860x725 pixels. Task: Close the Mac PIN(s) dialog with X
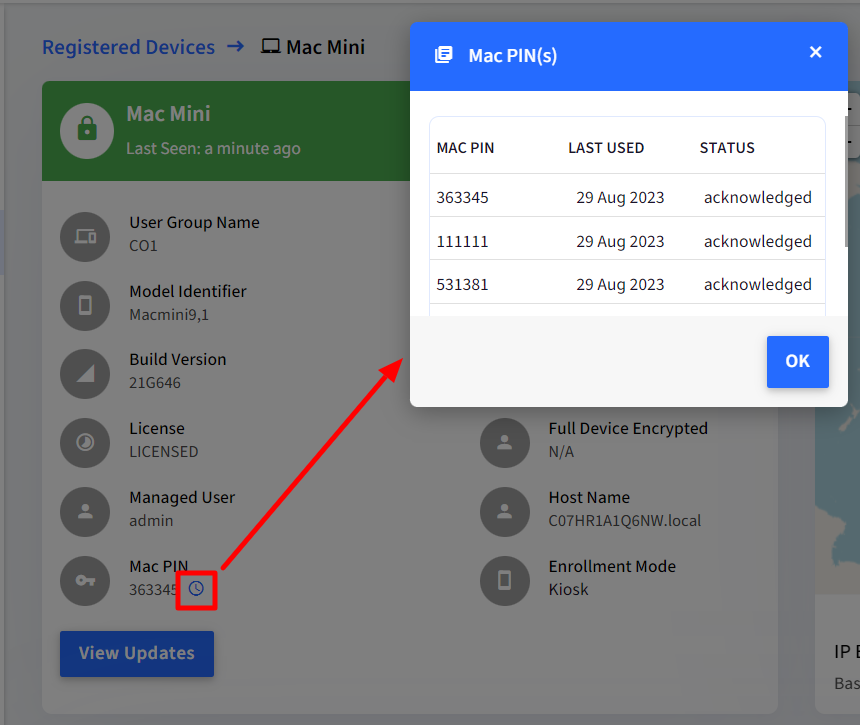pos(816,52)
